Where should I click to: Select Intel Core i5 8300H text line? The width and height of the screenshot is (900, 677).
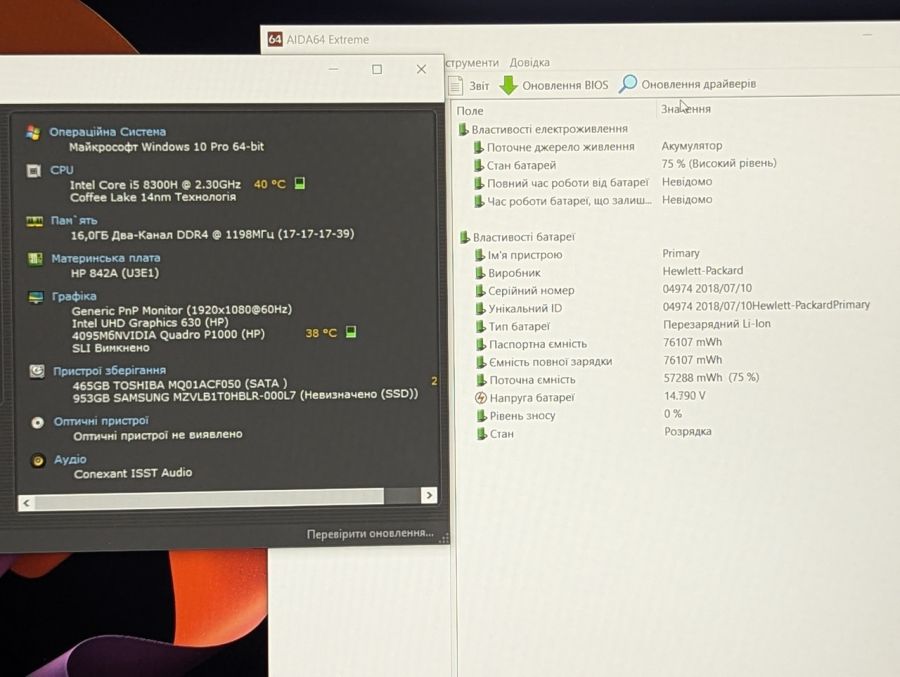(x=156, y=185)
